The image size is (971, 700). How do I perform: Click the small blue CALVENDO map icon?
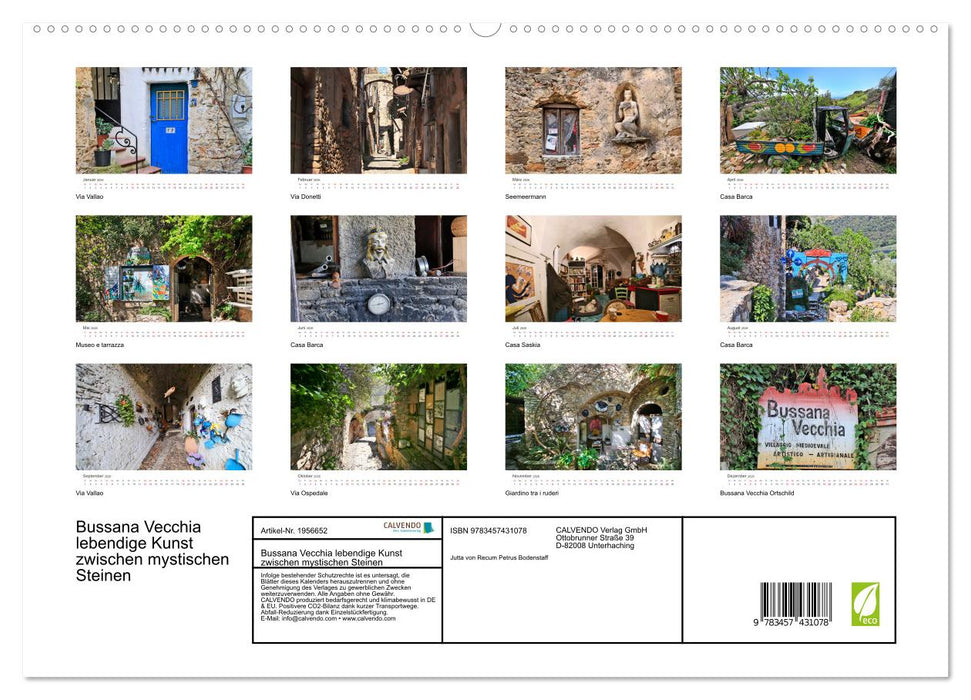coord(430,528)
